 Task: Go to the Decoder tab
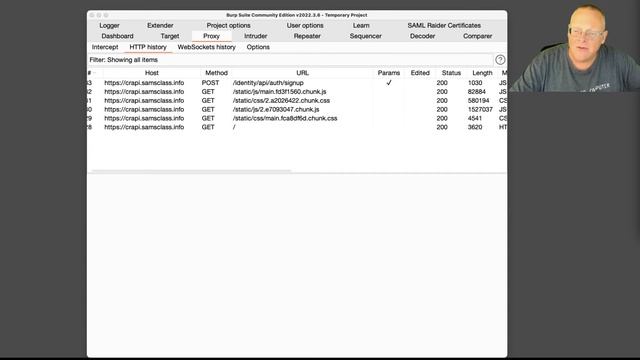(422, 36)
